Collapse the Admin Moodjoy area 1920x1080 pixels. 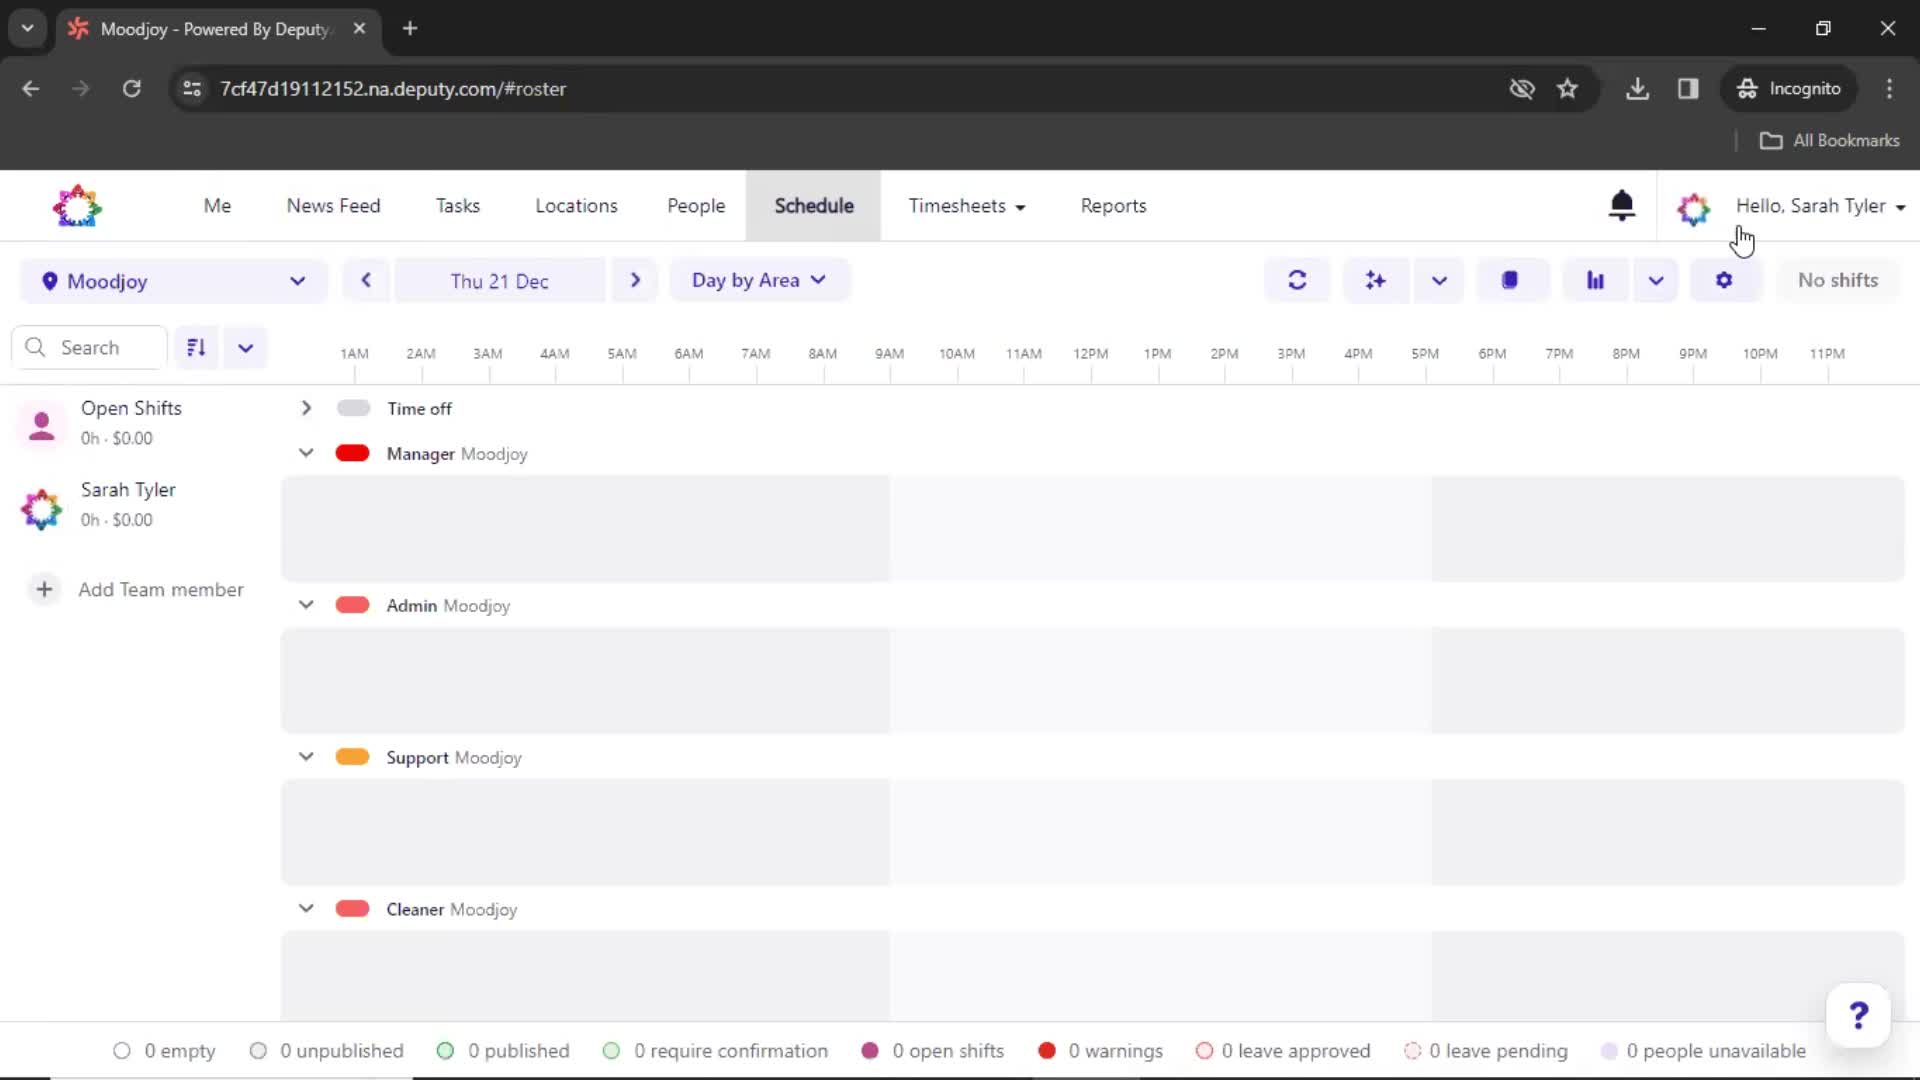point(306,605)
